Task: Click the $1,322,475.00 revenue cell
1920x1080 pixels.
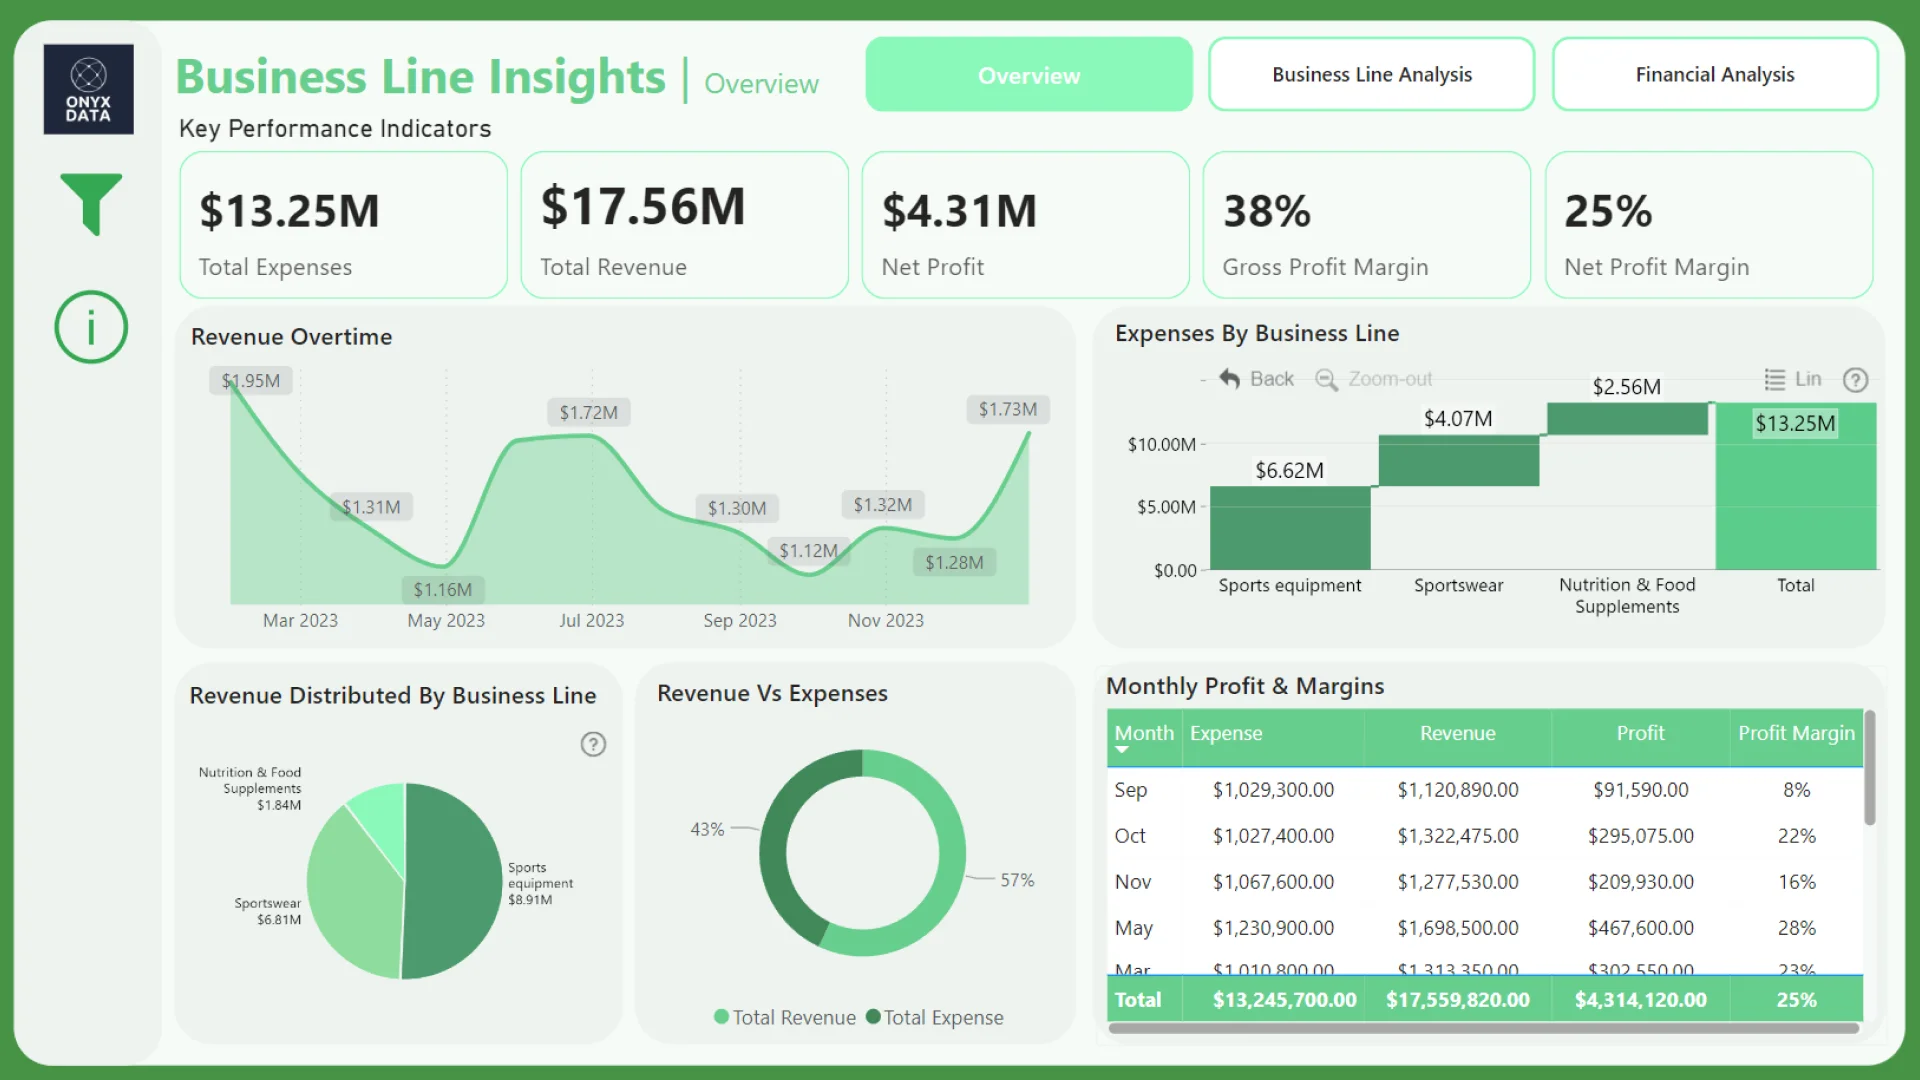Action: [x=1458, y=836]
